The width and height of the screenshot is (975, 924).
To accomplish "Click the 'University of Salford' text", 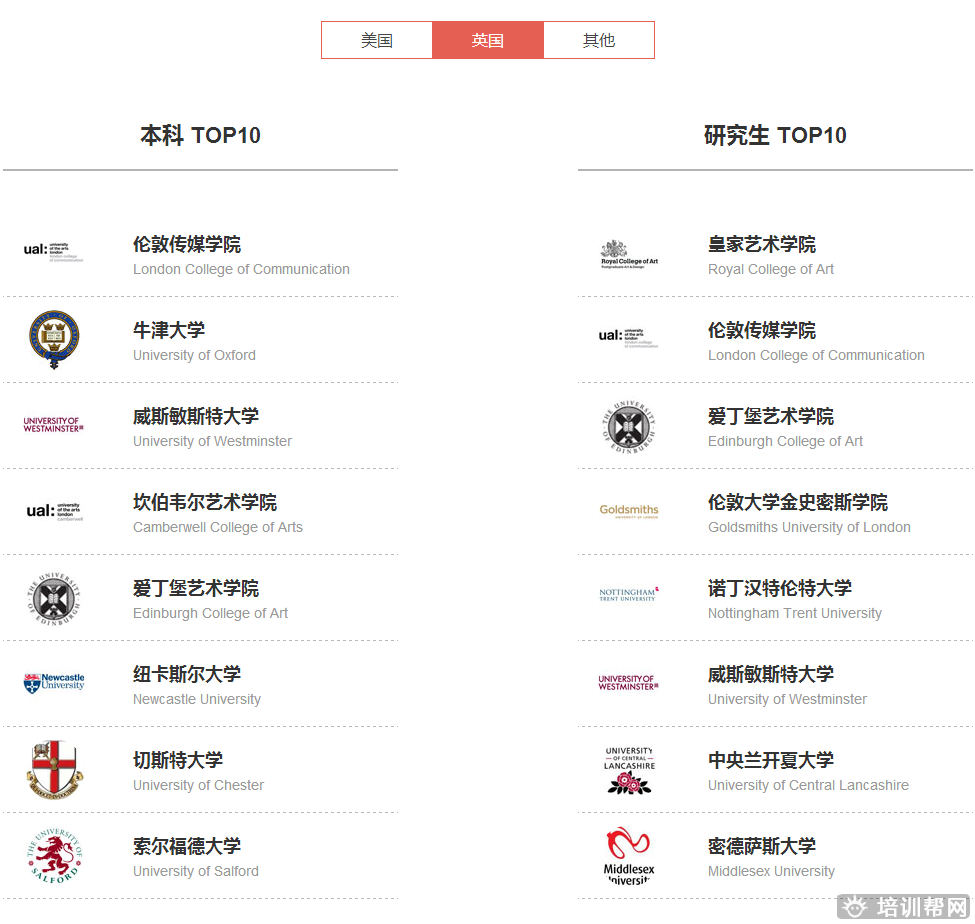I will [196, 871].
